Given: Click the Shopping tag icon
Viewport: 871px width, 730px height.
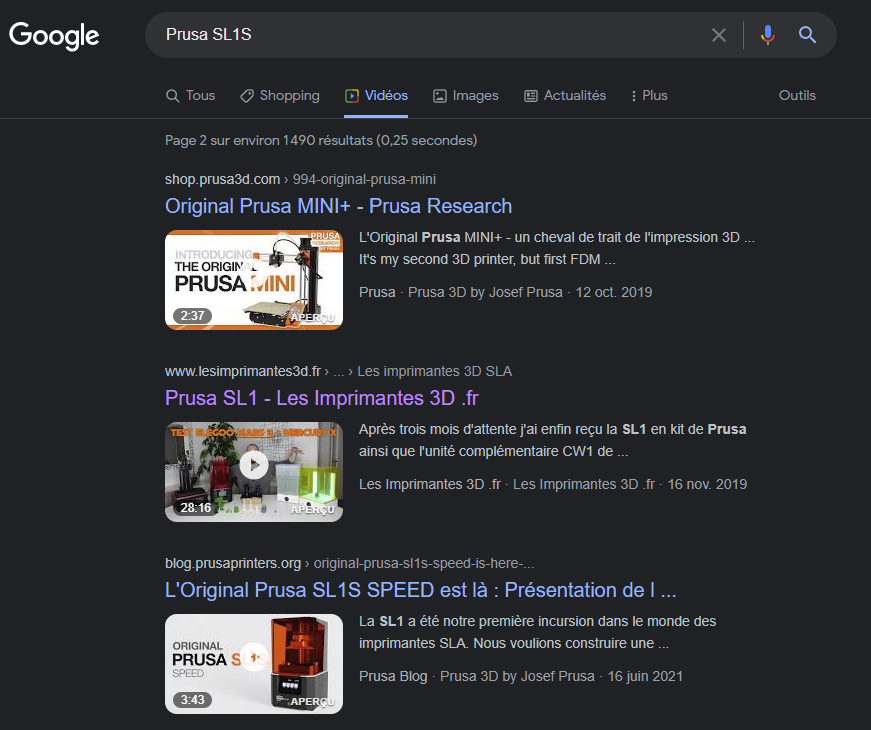Looking at the screenshot, I should click(x=247, y=96).
